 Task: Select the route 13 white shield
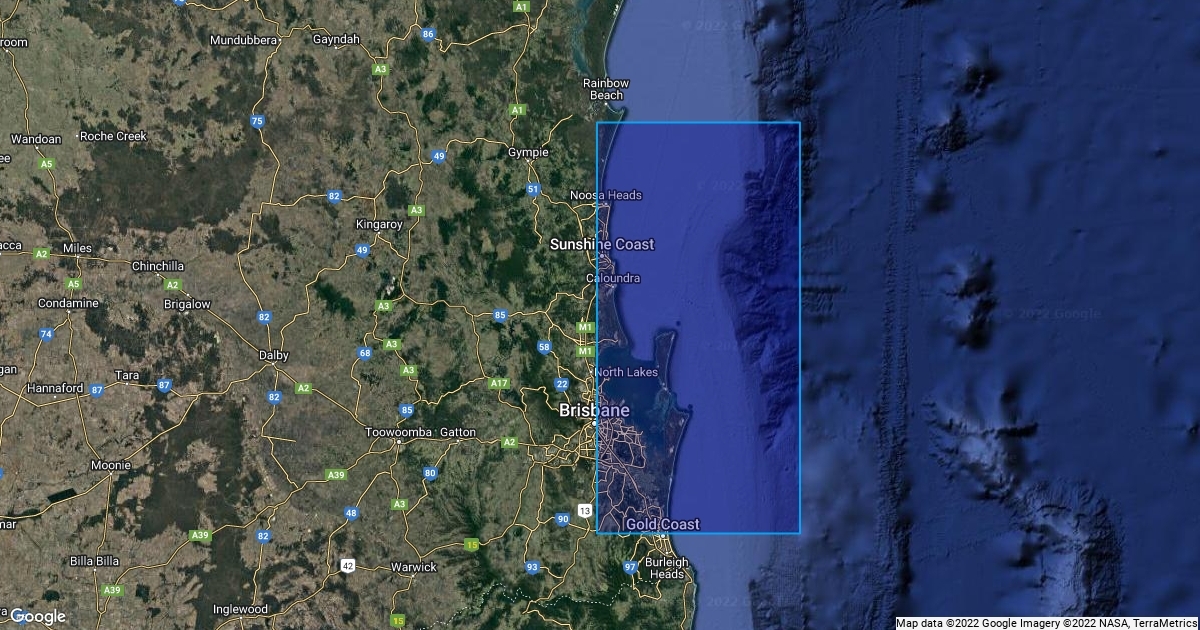[584, 511]
